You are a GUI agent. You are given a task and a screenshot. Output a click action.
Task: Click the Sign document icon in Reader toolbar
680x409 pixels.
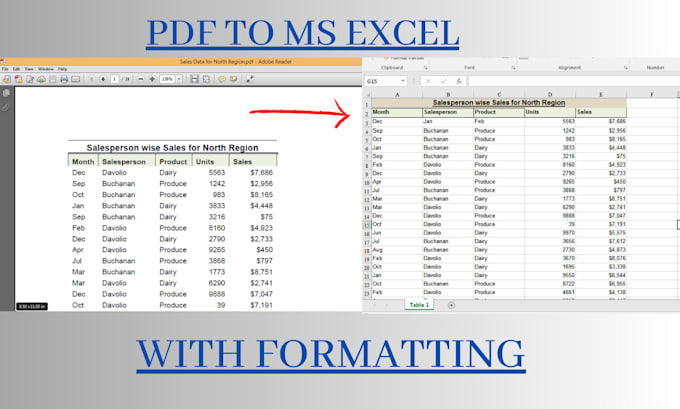[x=30, y=79]
